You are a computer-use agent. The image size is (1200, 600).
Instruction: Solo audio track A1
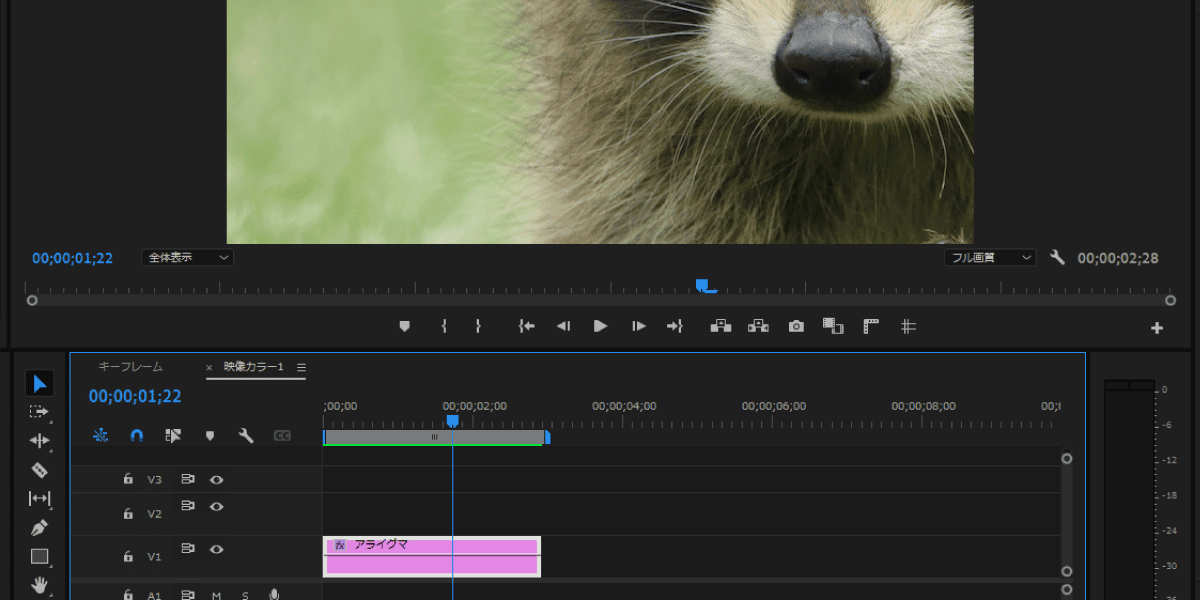pyautogui.click(x=245, y=596)
